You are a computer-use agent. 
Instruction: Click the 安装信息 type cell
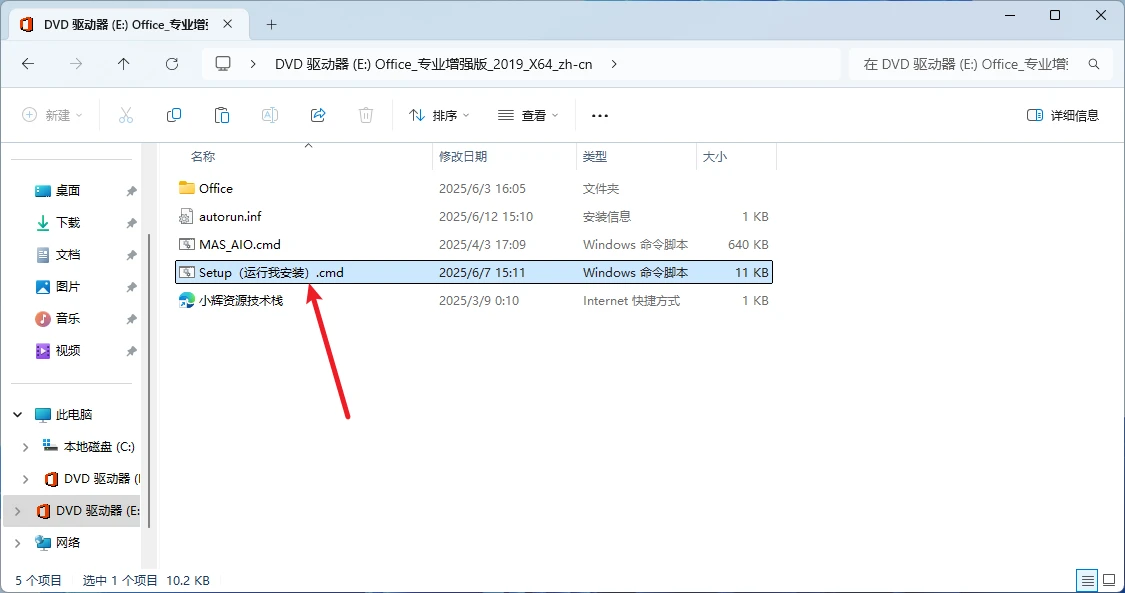tap(607, 217)
